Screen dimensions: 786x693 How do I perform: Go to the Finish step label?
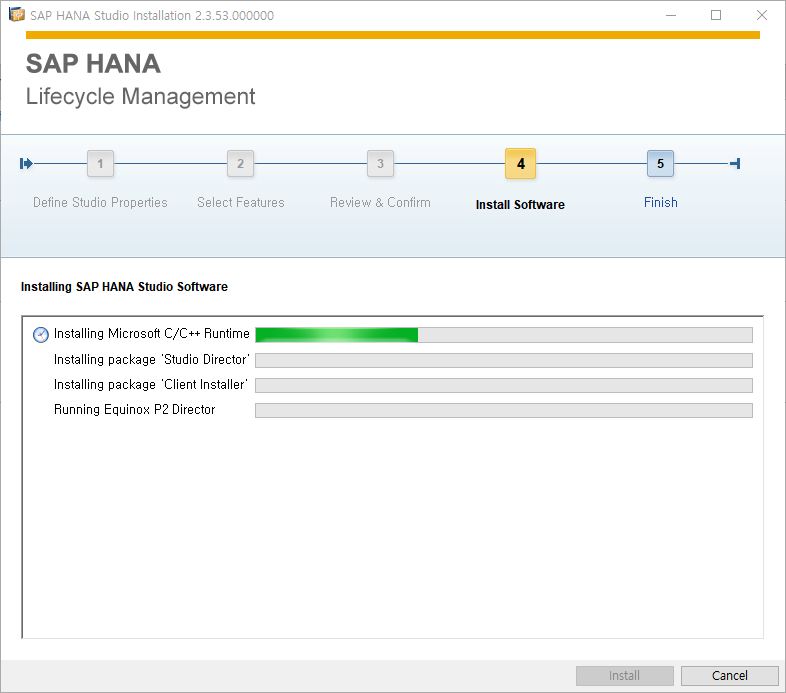coord(660,203)
